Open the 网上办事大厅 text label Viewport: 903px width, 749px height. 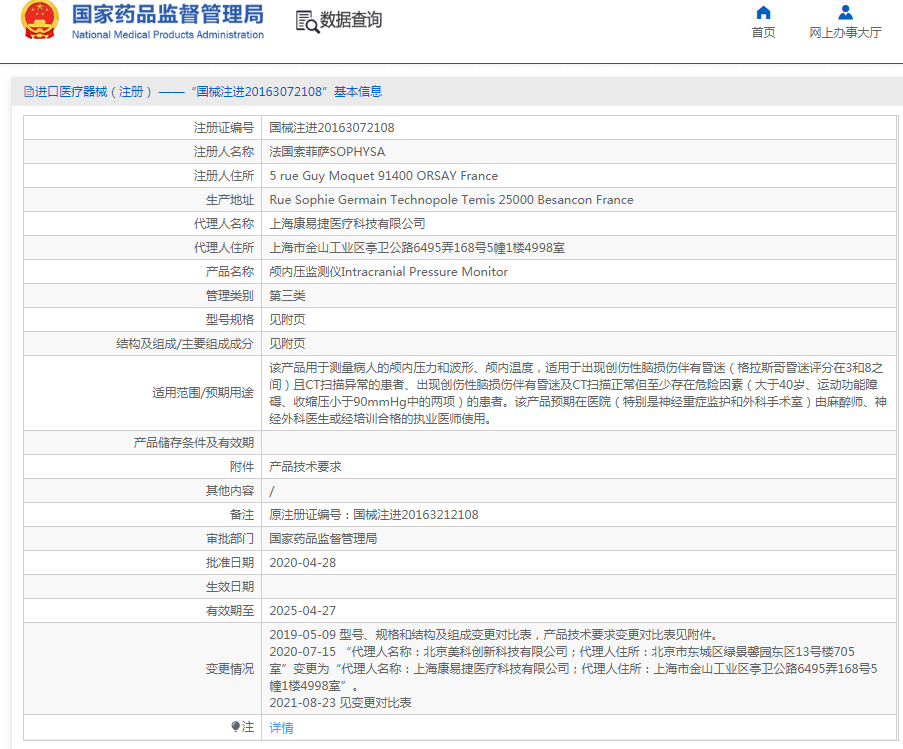point(845,33)
